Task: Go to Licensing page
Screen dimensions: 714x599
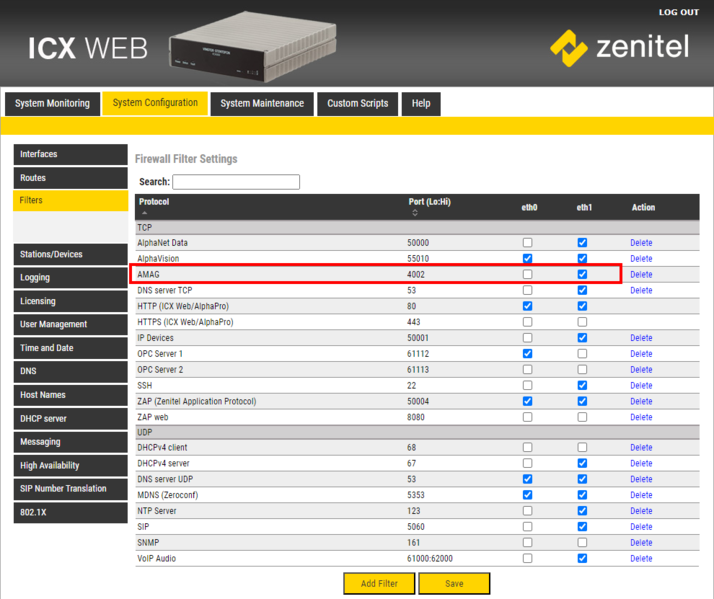Action: tap(71, 301)
